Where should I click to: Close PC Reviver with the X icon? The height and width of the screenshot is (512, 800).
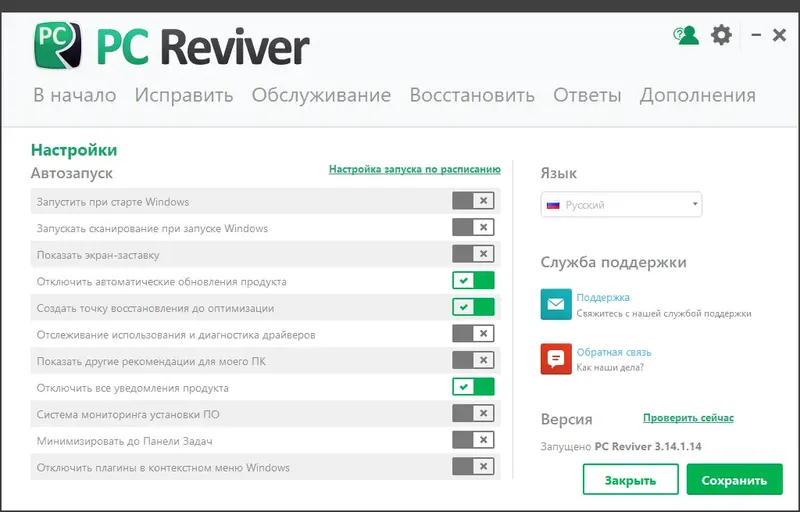click(x=779, y=35)
